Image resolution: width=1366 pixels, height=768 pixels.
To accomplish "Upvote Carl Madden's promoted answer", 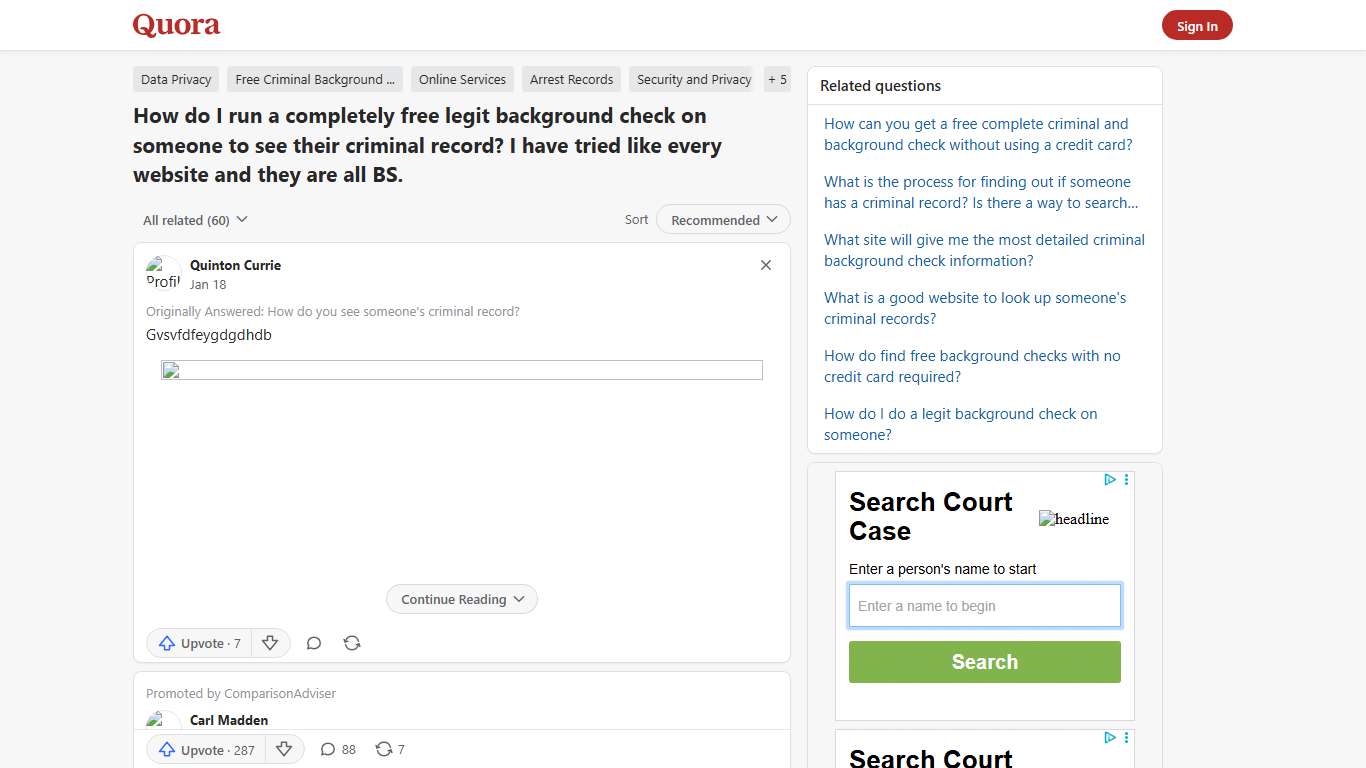I will [x=204, y=749].
